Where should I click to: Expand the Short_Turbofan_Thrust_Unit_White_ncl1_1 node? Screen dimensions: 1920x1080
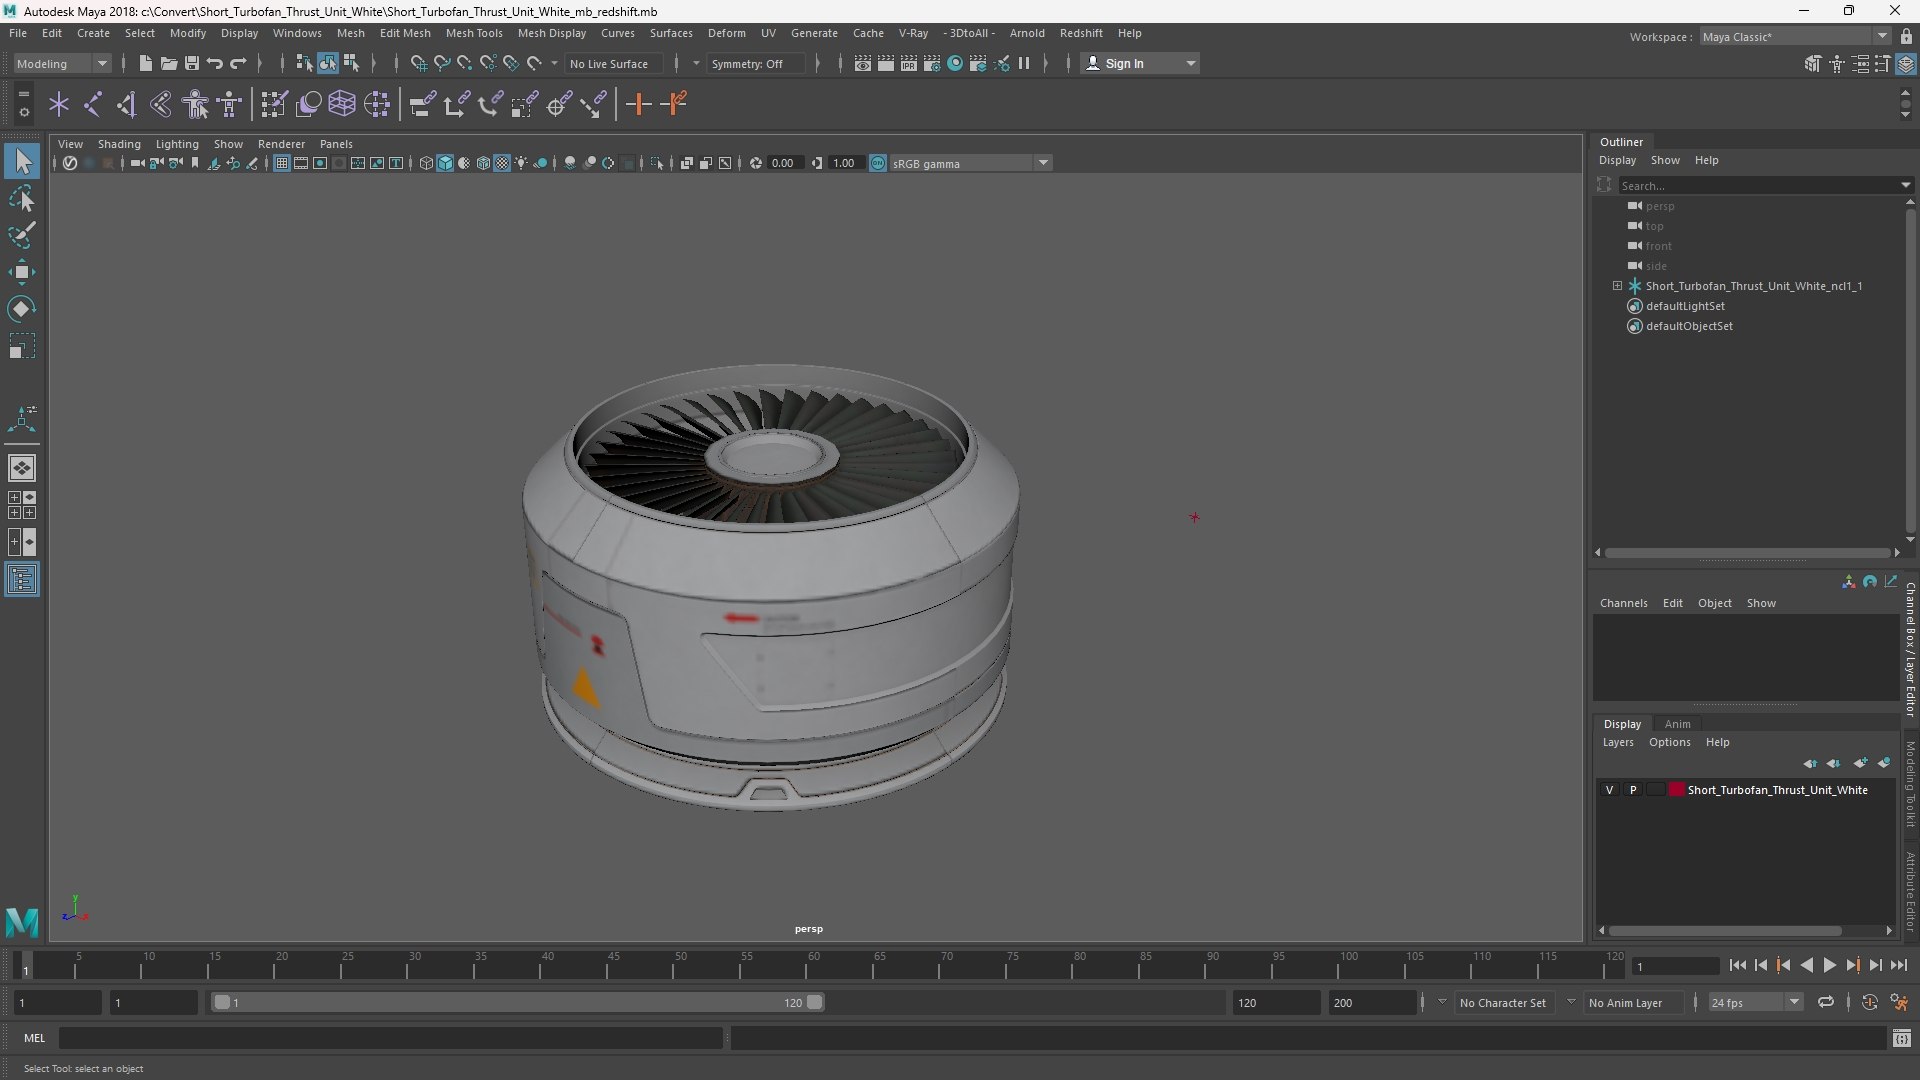click(1617, 286)
